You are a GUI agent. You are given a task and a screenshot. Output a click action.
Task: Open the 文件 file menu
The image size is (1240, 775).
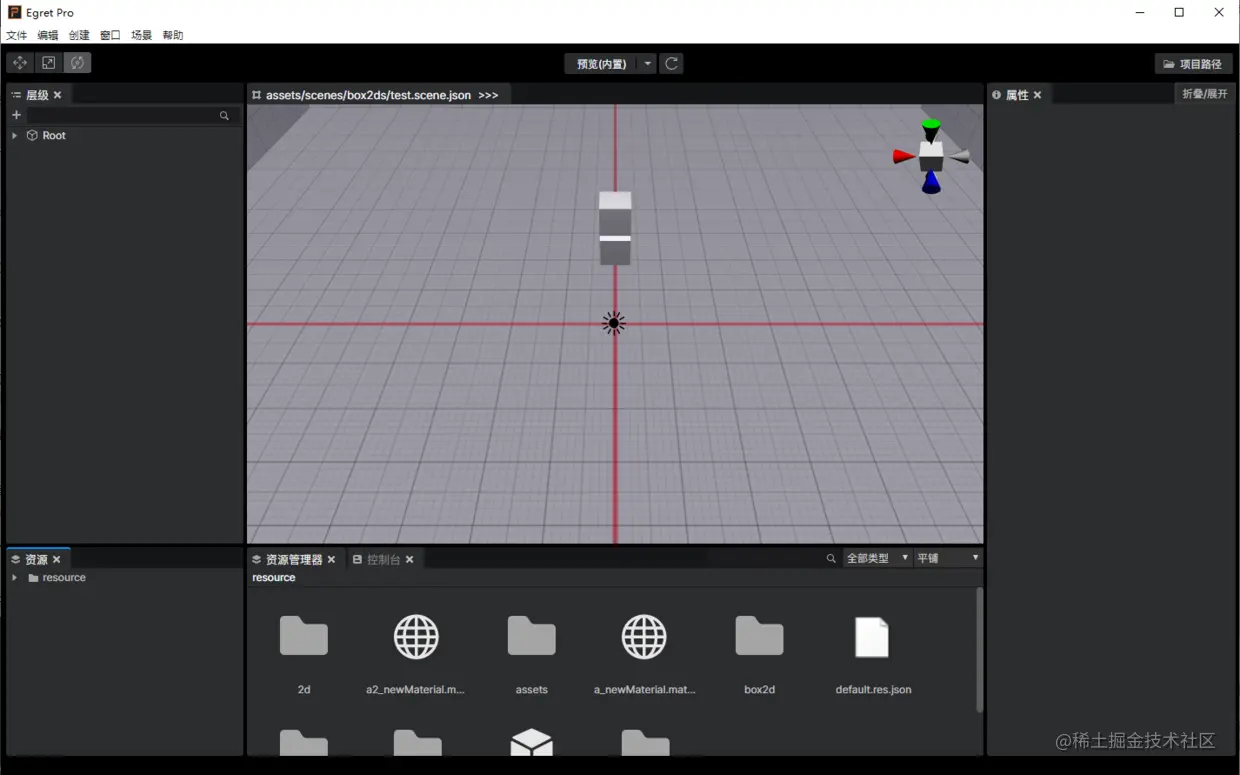click(17, 35)
